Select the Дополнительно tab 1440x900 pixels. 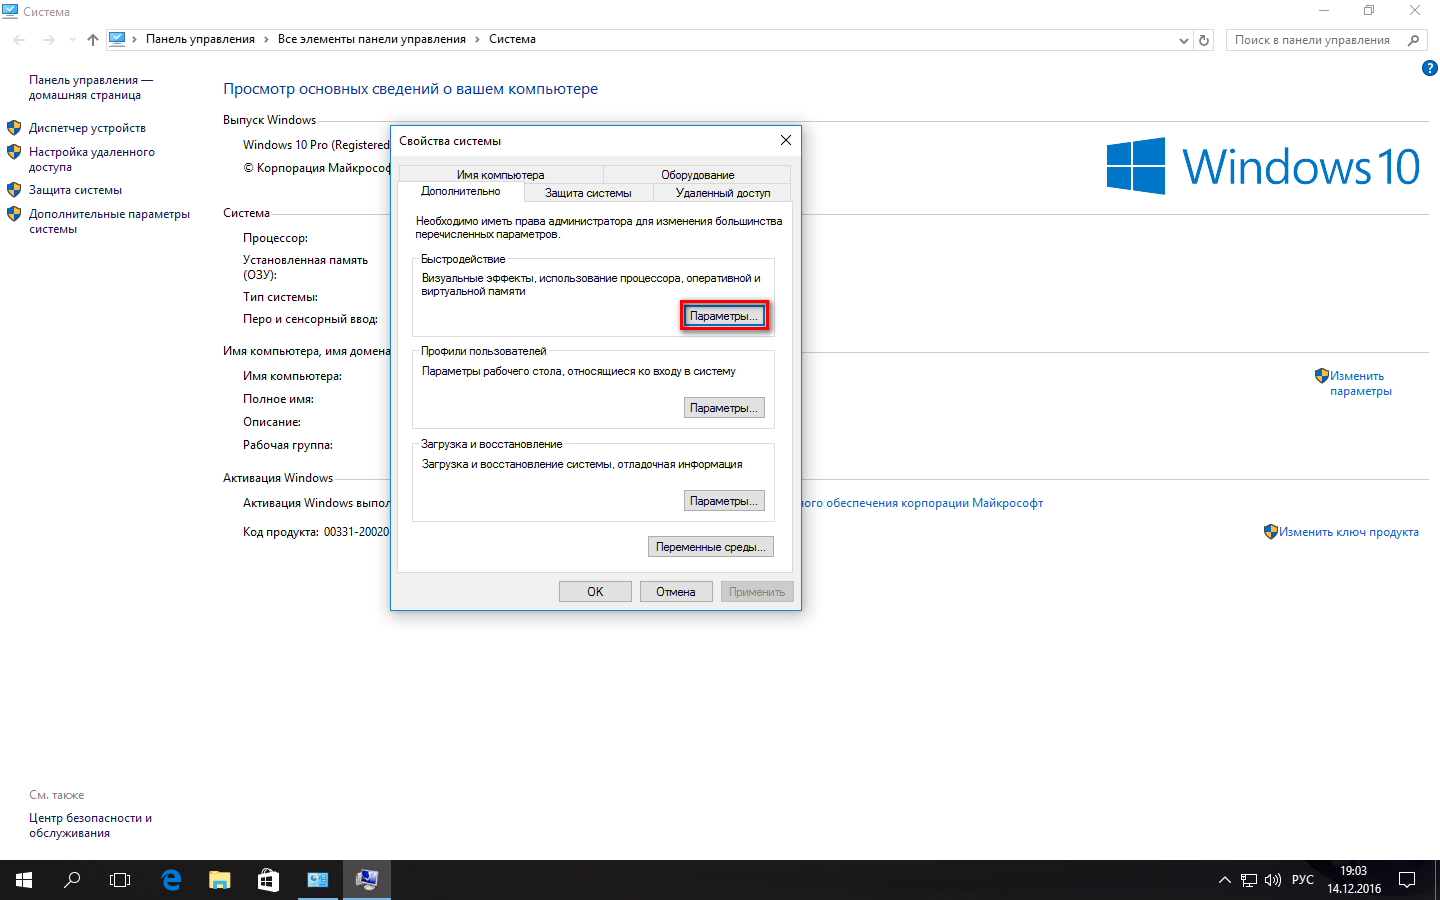click(x=461, y=191)
